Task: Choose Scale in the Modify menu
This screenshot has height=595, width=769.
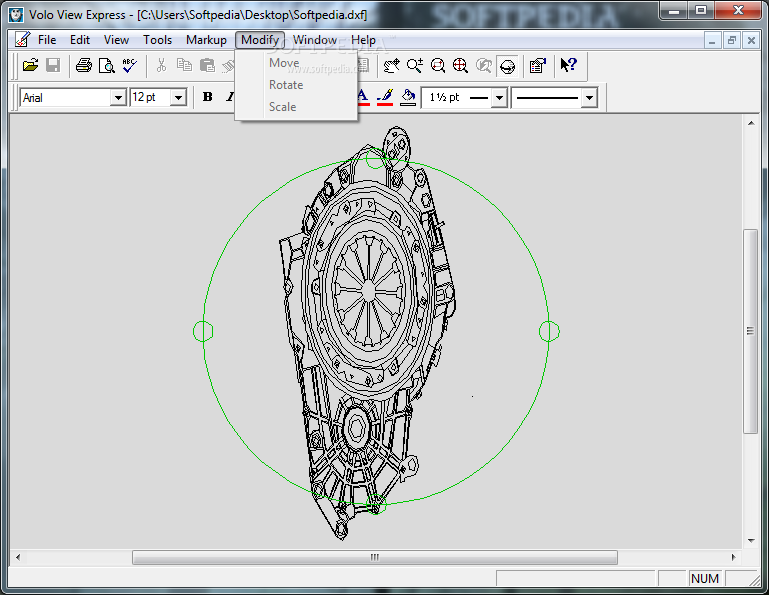Action: point(296,107)
